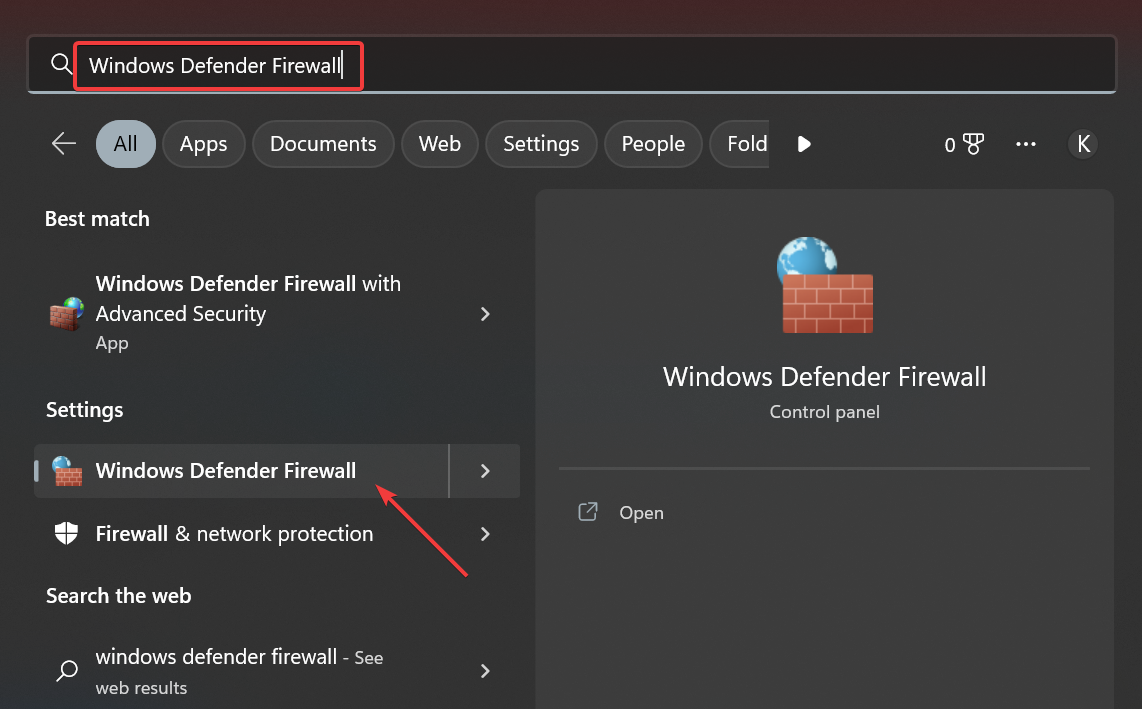
Task: Open the three-dot more options menu
Action: [x=1025, y=144]
